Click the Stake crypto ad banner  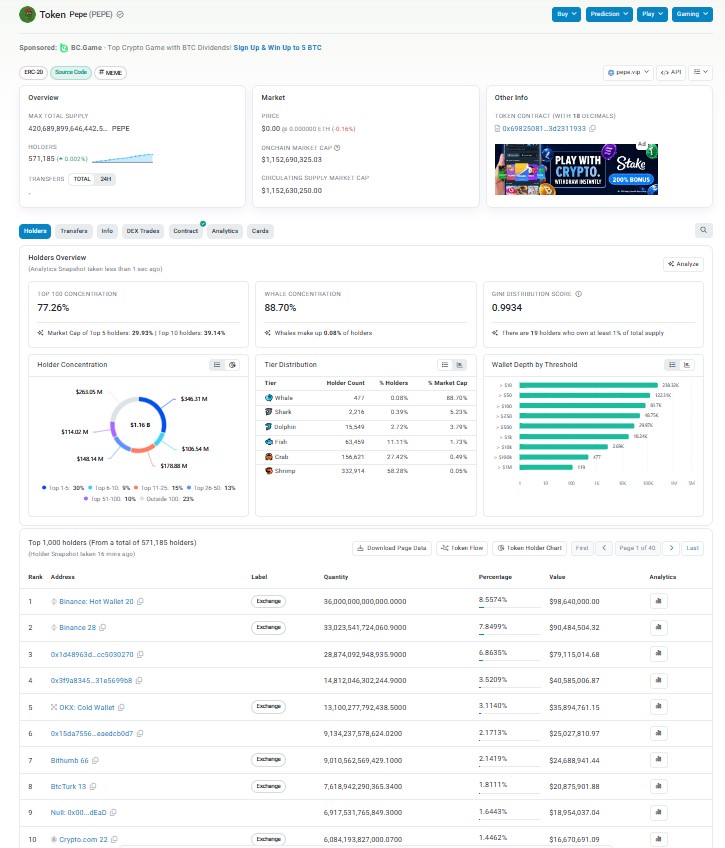(x=576, y=169)
